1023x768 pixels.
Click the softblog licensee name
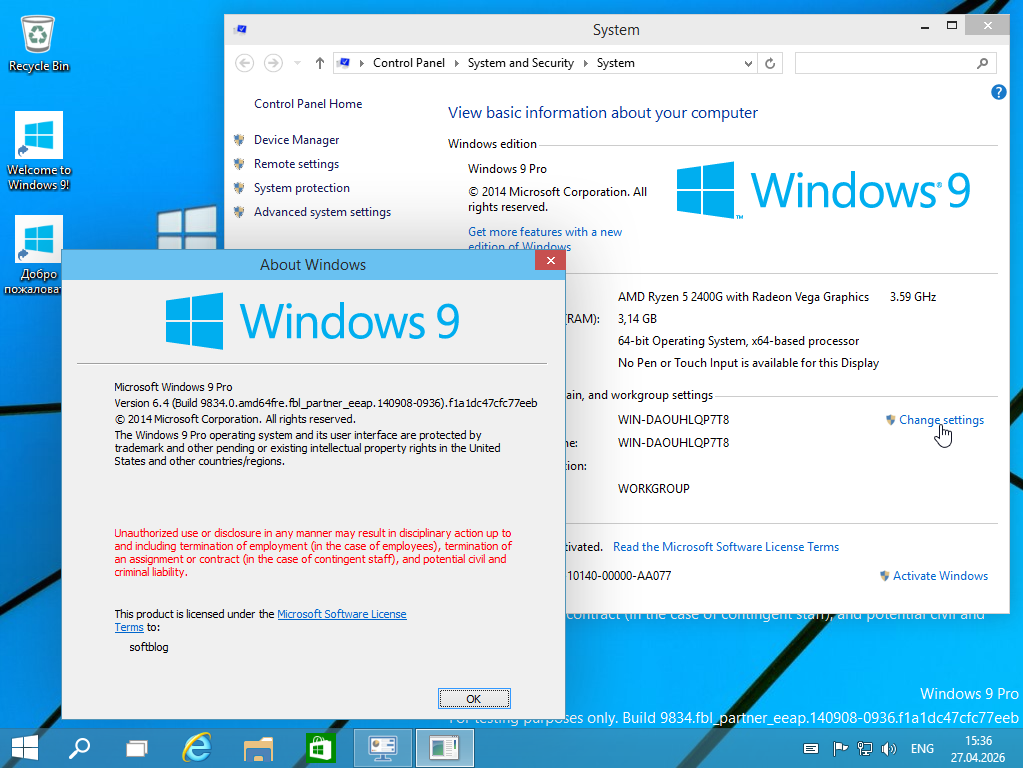coord(149,647)
